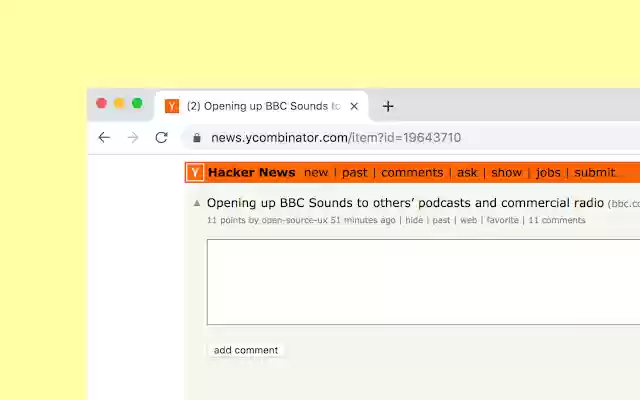Click the browser back arrow

[104, 138]
